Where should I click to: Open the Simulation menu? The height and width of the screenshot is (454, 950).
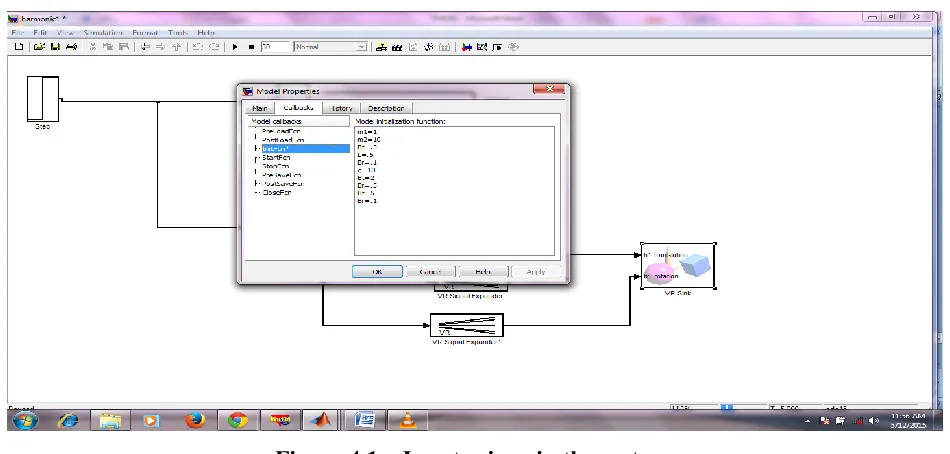point(103,33)
